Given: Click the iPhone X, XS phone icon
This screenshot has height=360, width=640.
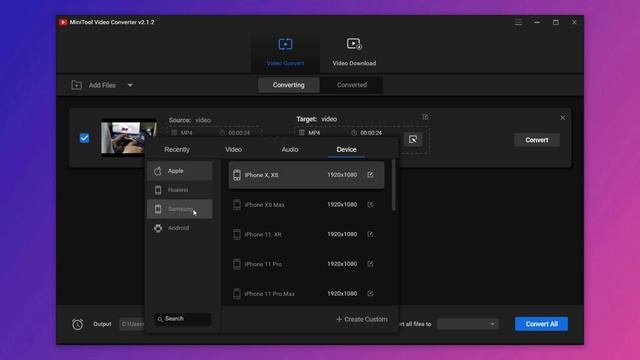Looking at the screenshot, I should pos(237,175).
